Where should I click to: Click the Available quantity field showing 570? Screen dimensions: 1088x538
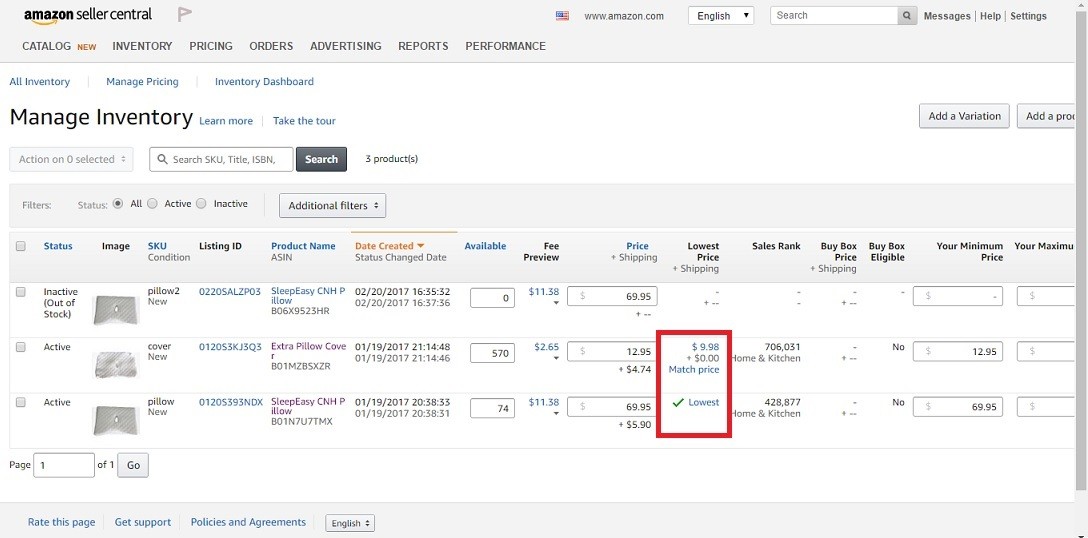(x=491, y=352)
